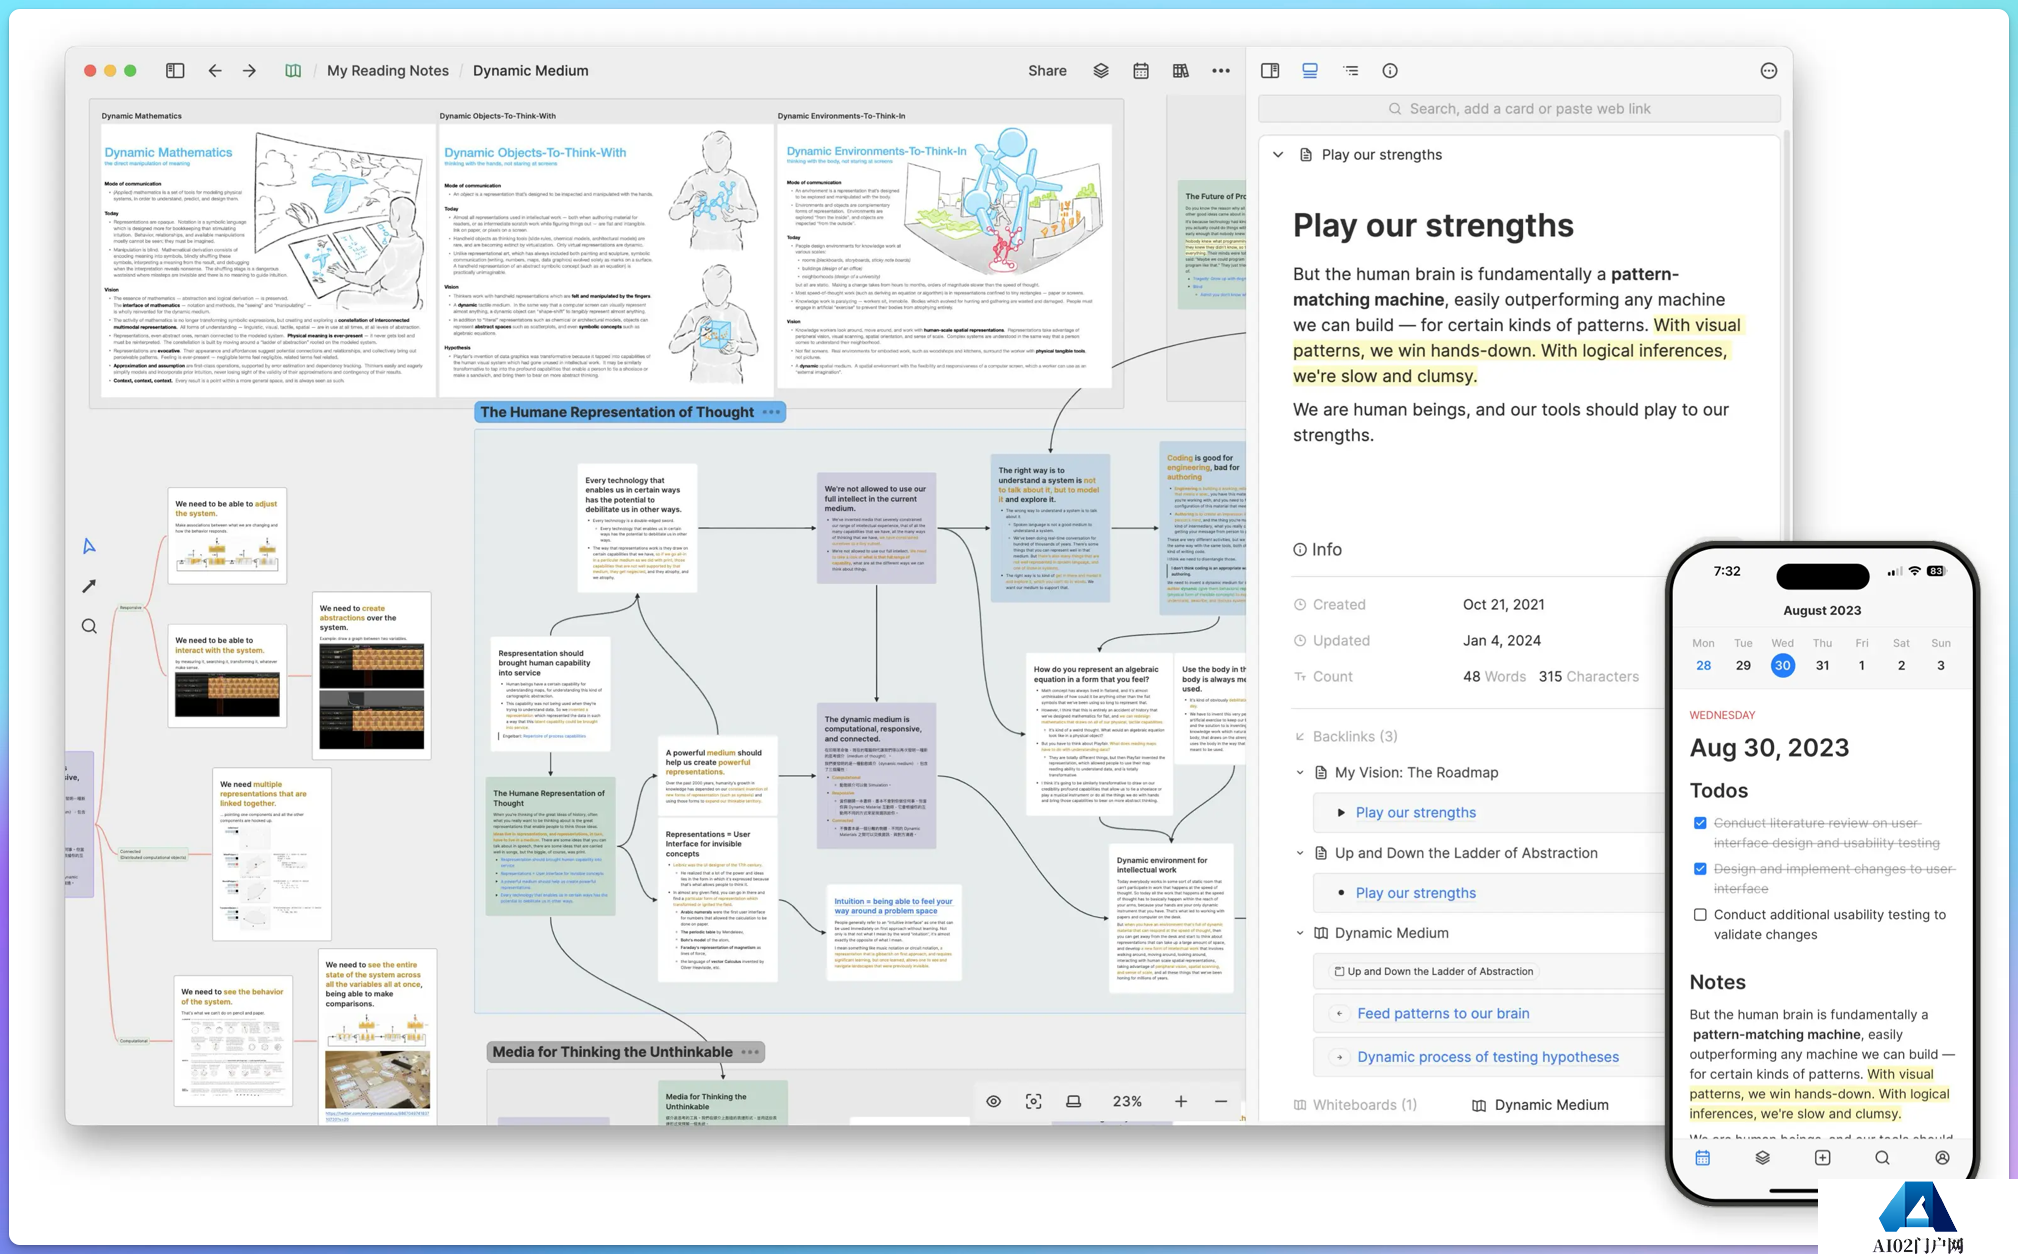This screenshot has height=1254, width=2018.
Task: Tap the profile icon in phone bottom bar
Action: pos(1942,1158)
